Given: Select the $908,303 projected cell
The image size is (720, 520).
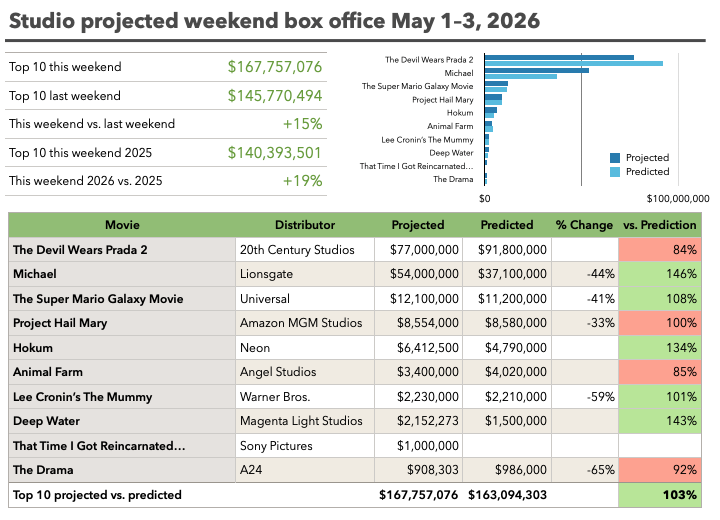Looking at the screenshot, I should coord(419,470).
